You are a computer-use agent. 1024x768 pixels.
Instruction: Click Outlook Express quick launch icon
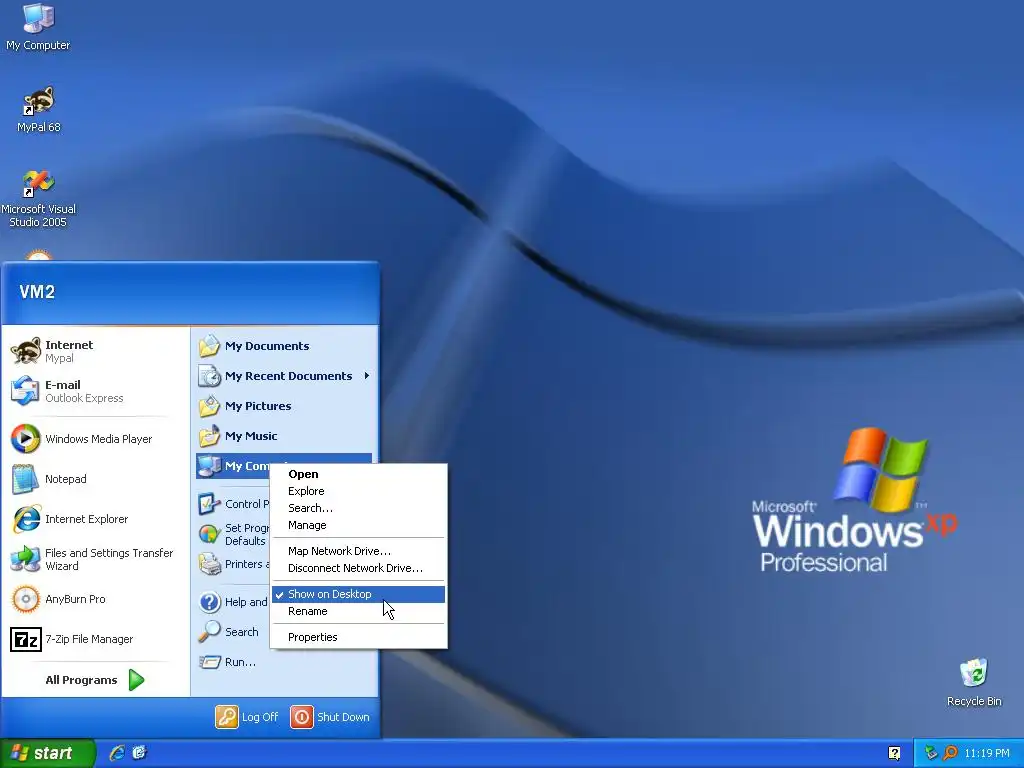(x=139, y=753)
